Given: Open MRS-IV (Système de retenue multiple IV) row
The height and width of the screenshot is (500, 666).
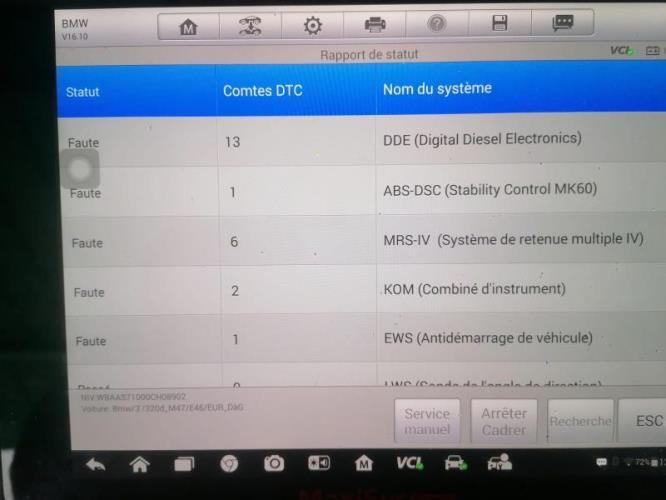Looking at the screenshot, I should click(365, 240).
